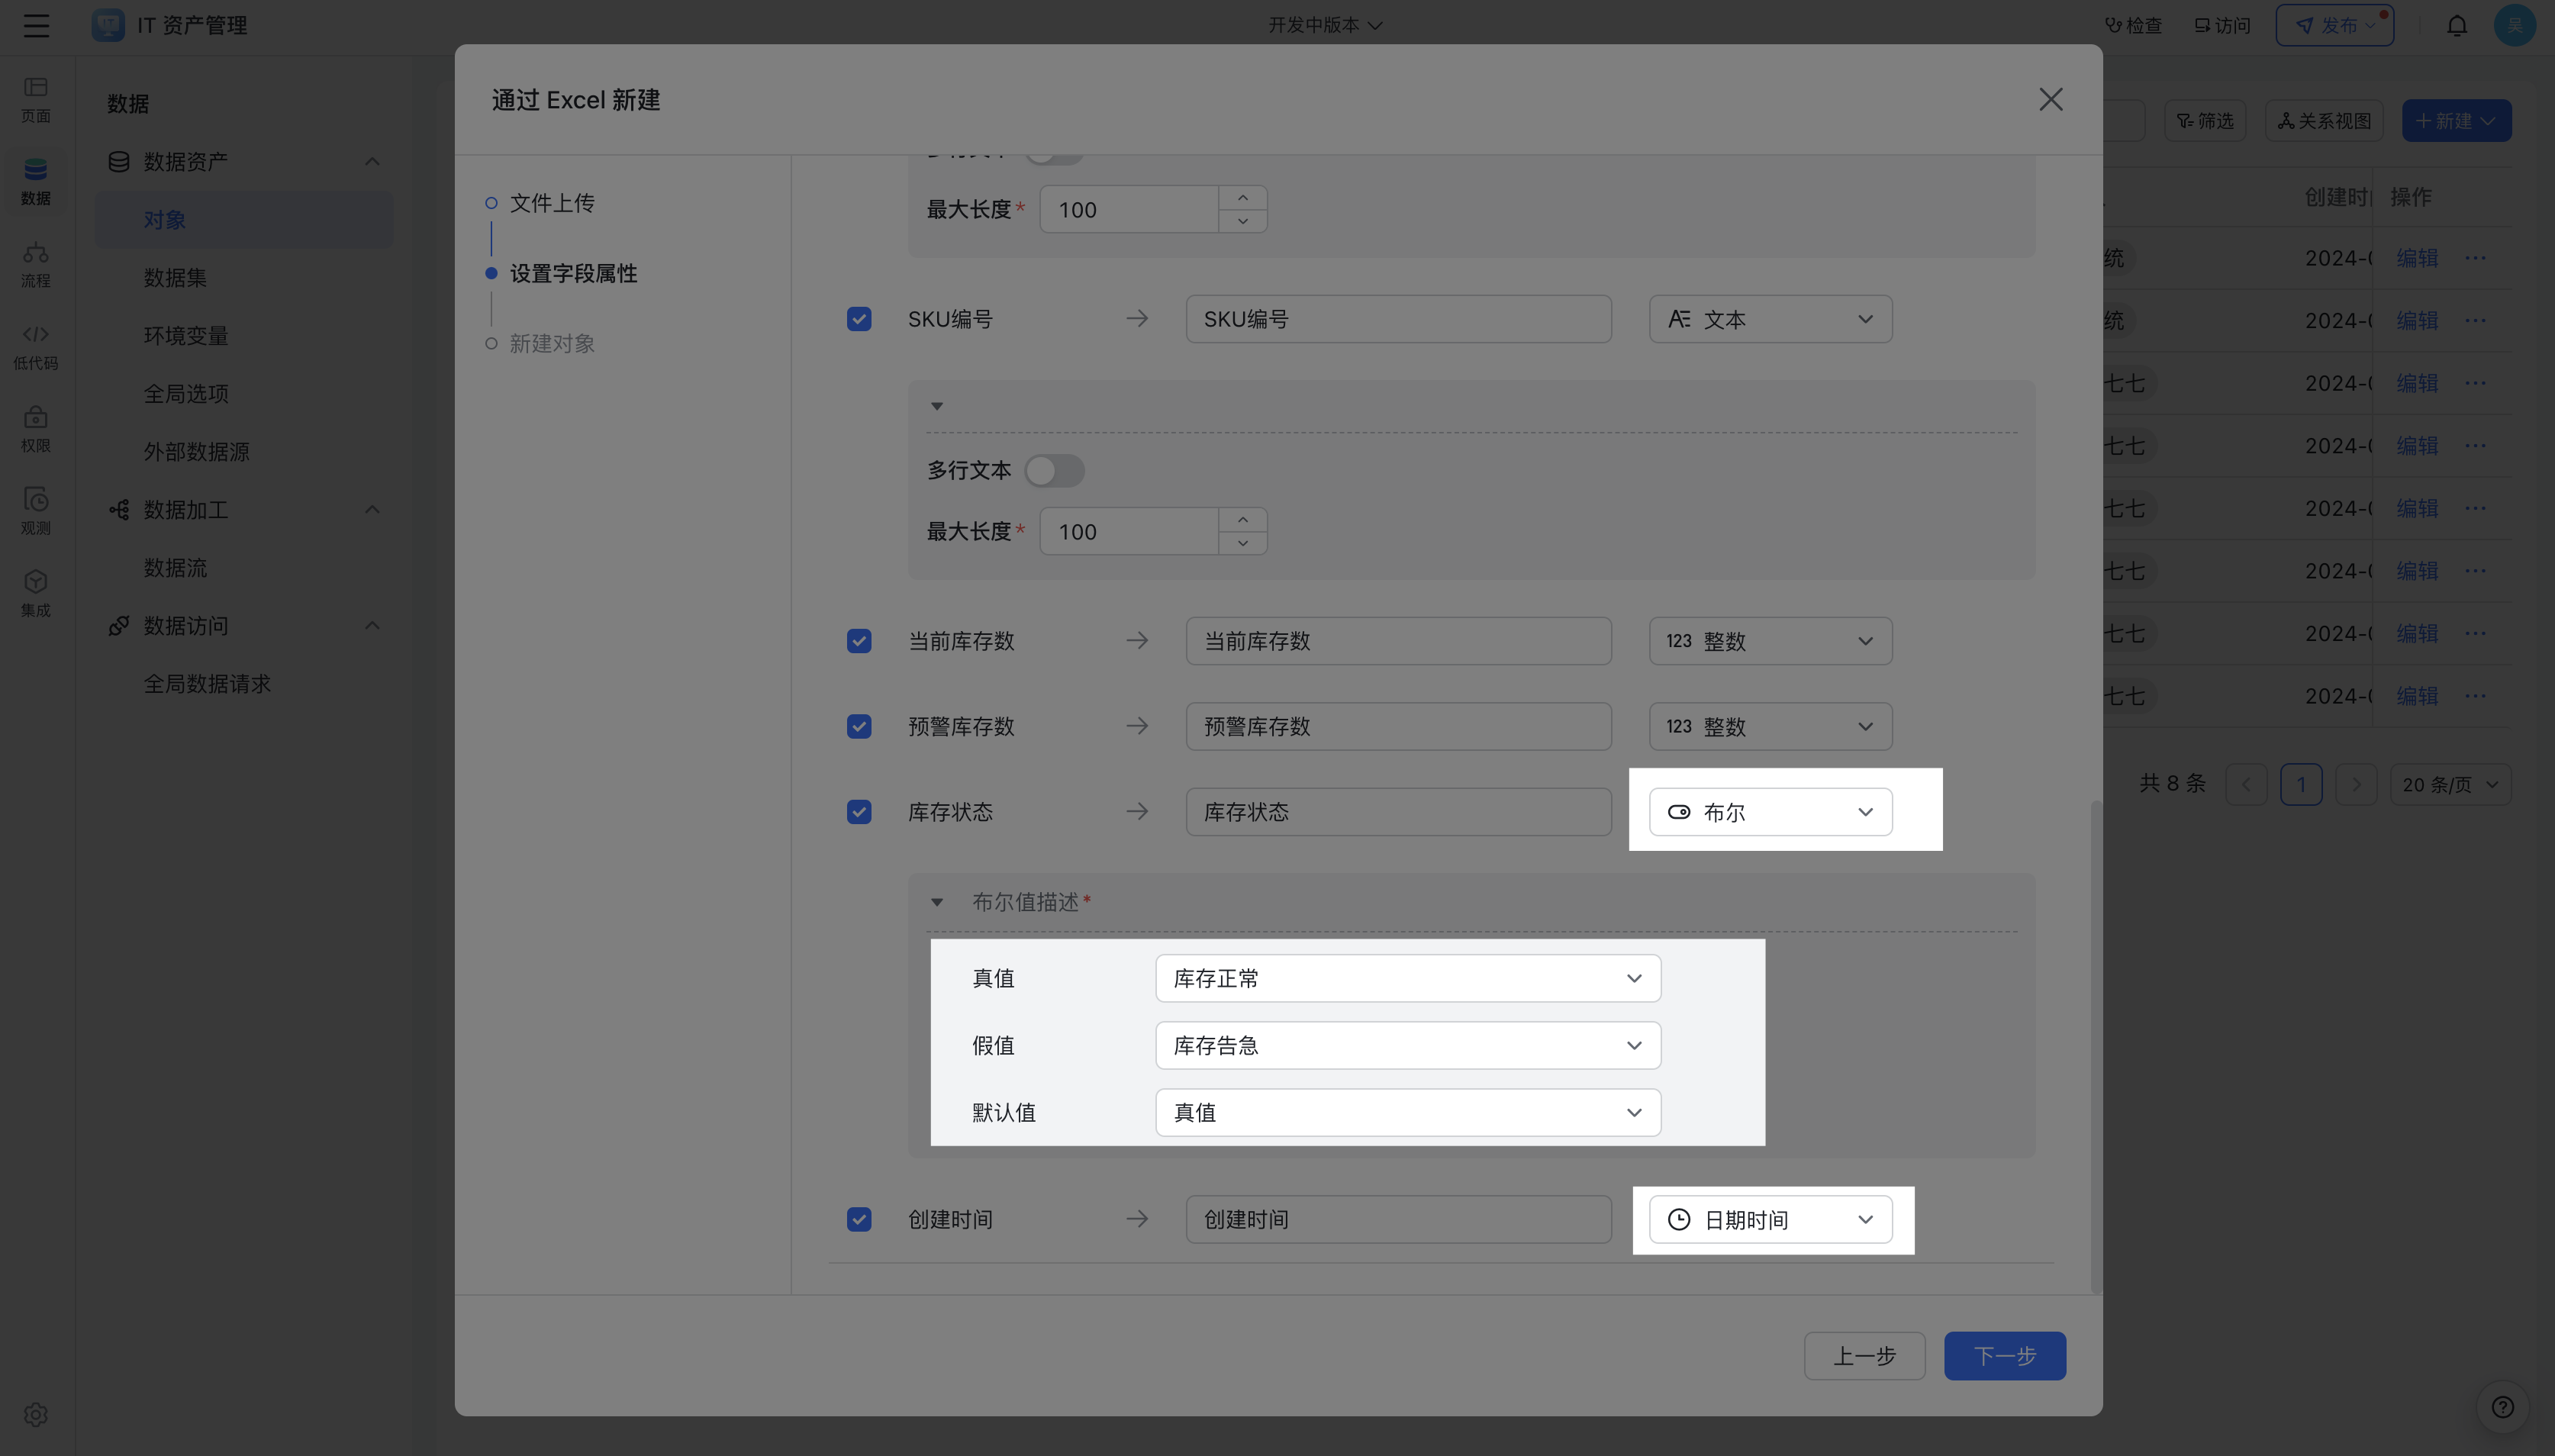The image size is (2555, 1456).
Task: Uncheck the 预警库存数 field checkbox
Action: coord(859,726)
